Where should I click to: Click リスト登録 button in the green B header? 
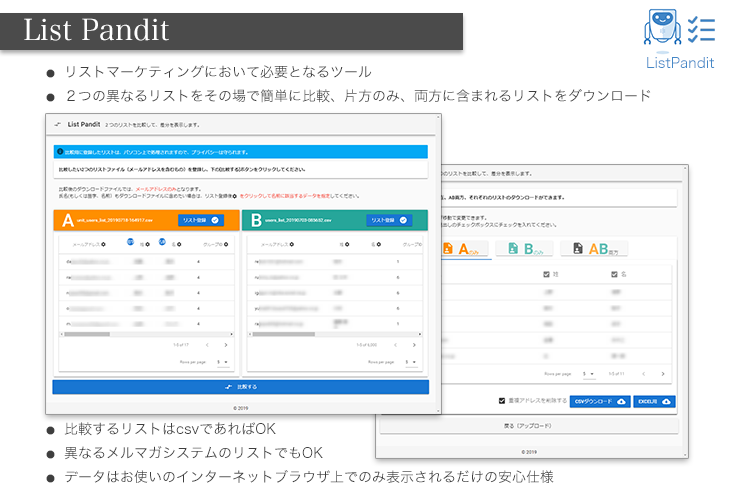(x=389, y=220)
